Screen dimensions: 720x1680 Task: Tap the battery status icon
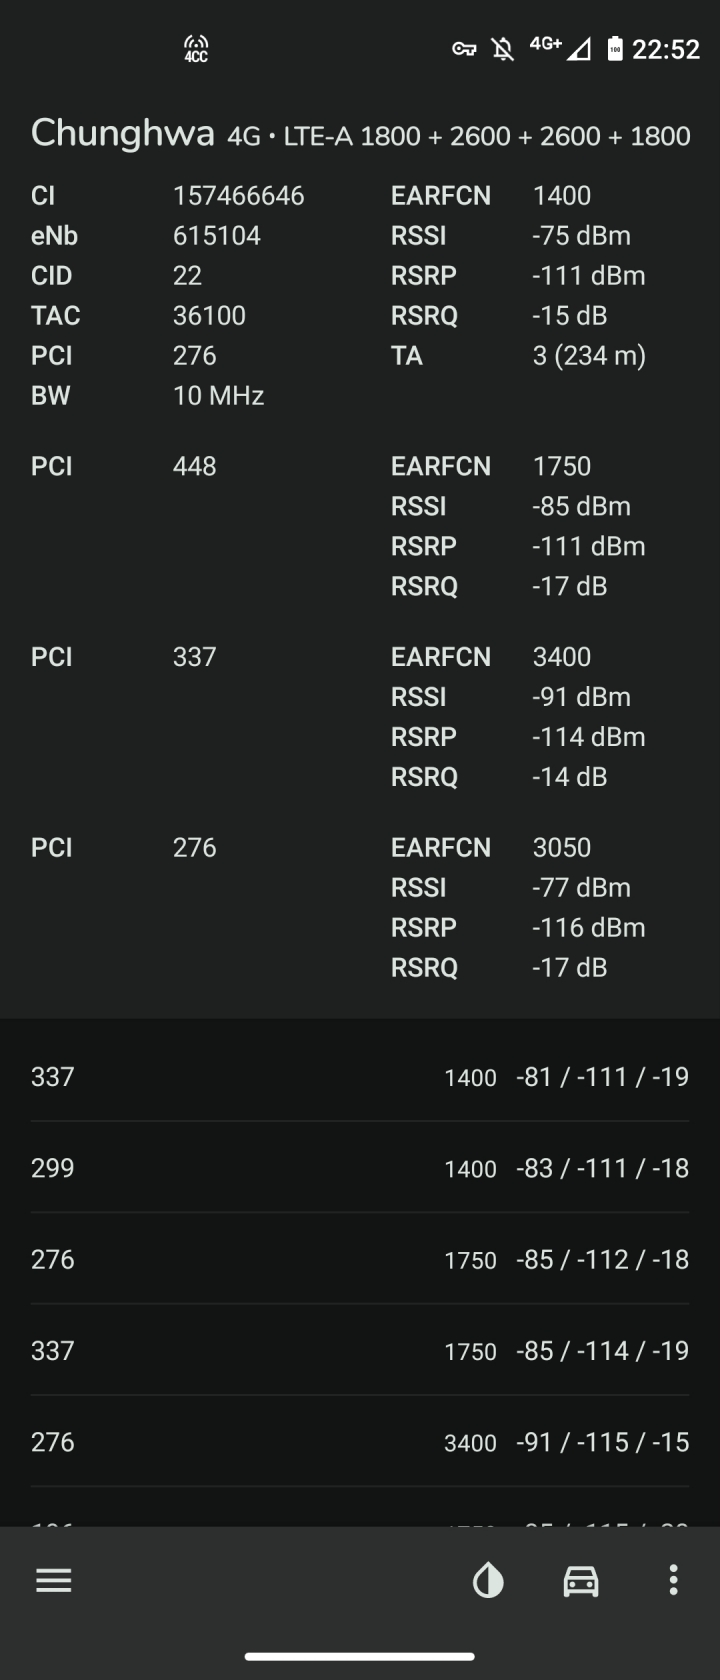pos(615,49)
